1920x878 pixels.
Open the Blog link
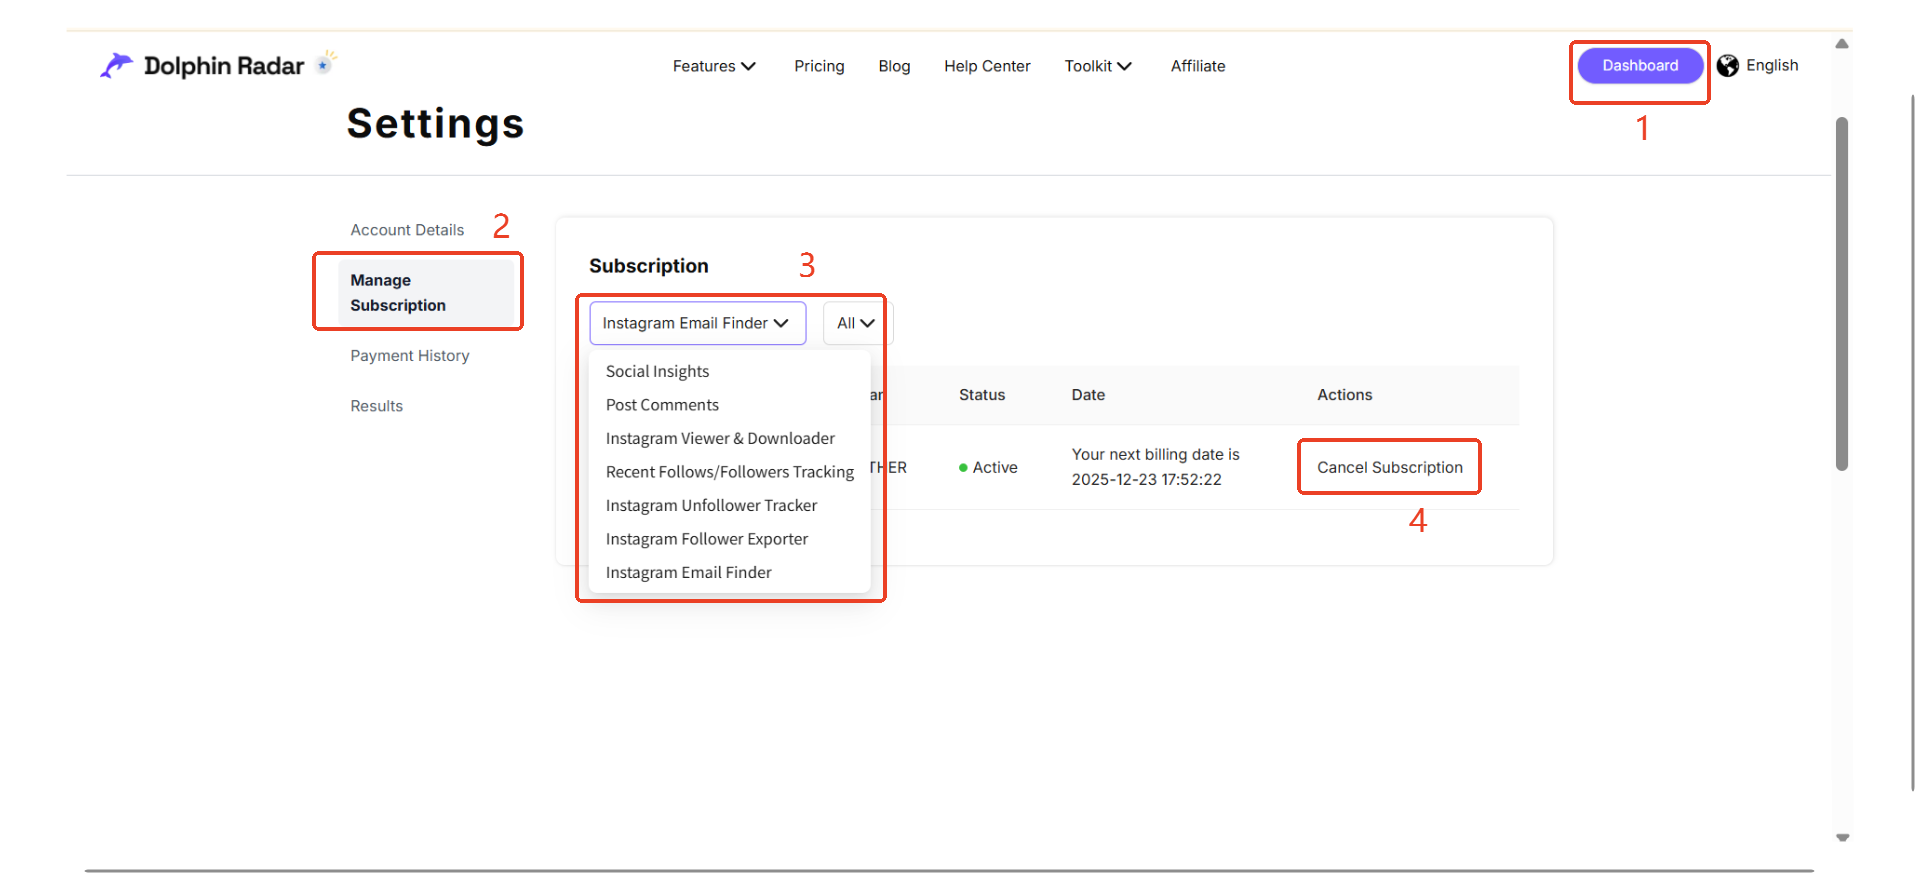tap(894, 66)
